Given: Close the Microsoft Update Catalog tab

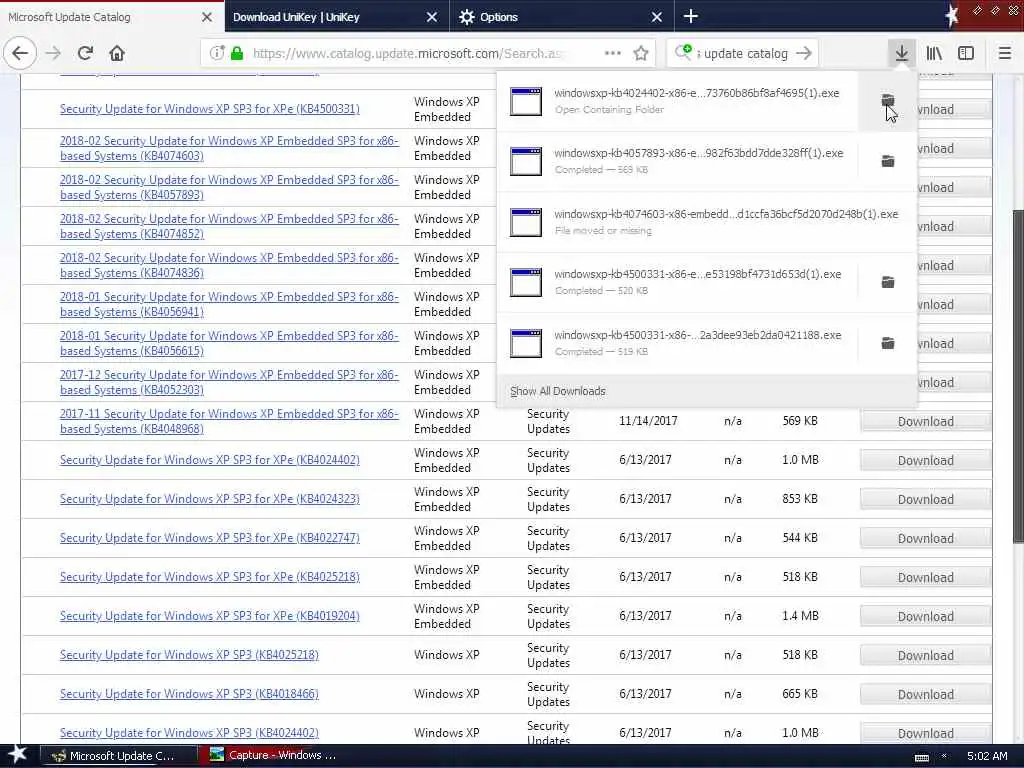Looking at the screenshot, I should tap(206, 17).
